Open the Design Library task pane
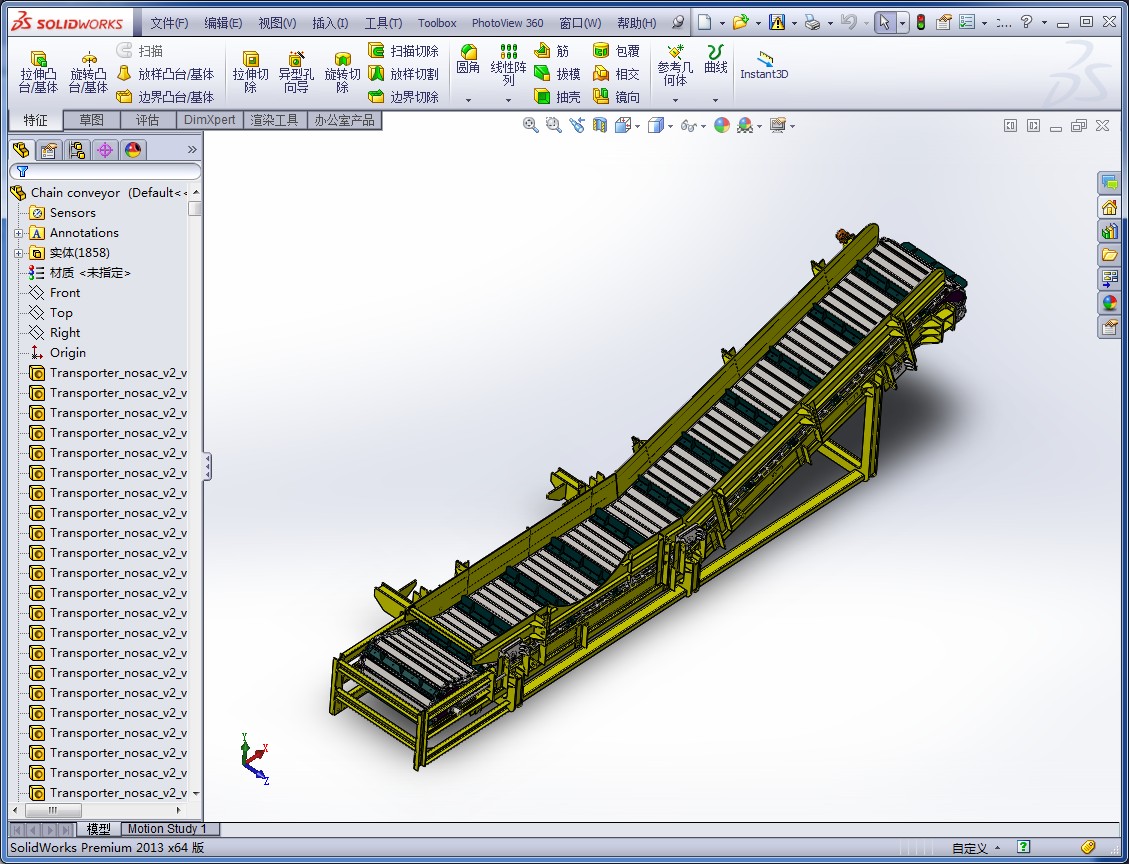Viewport: 1129px width, 864px height. (1110, 231)
